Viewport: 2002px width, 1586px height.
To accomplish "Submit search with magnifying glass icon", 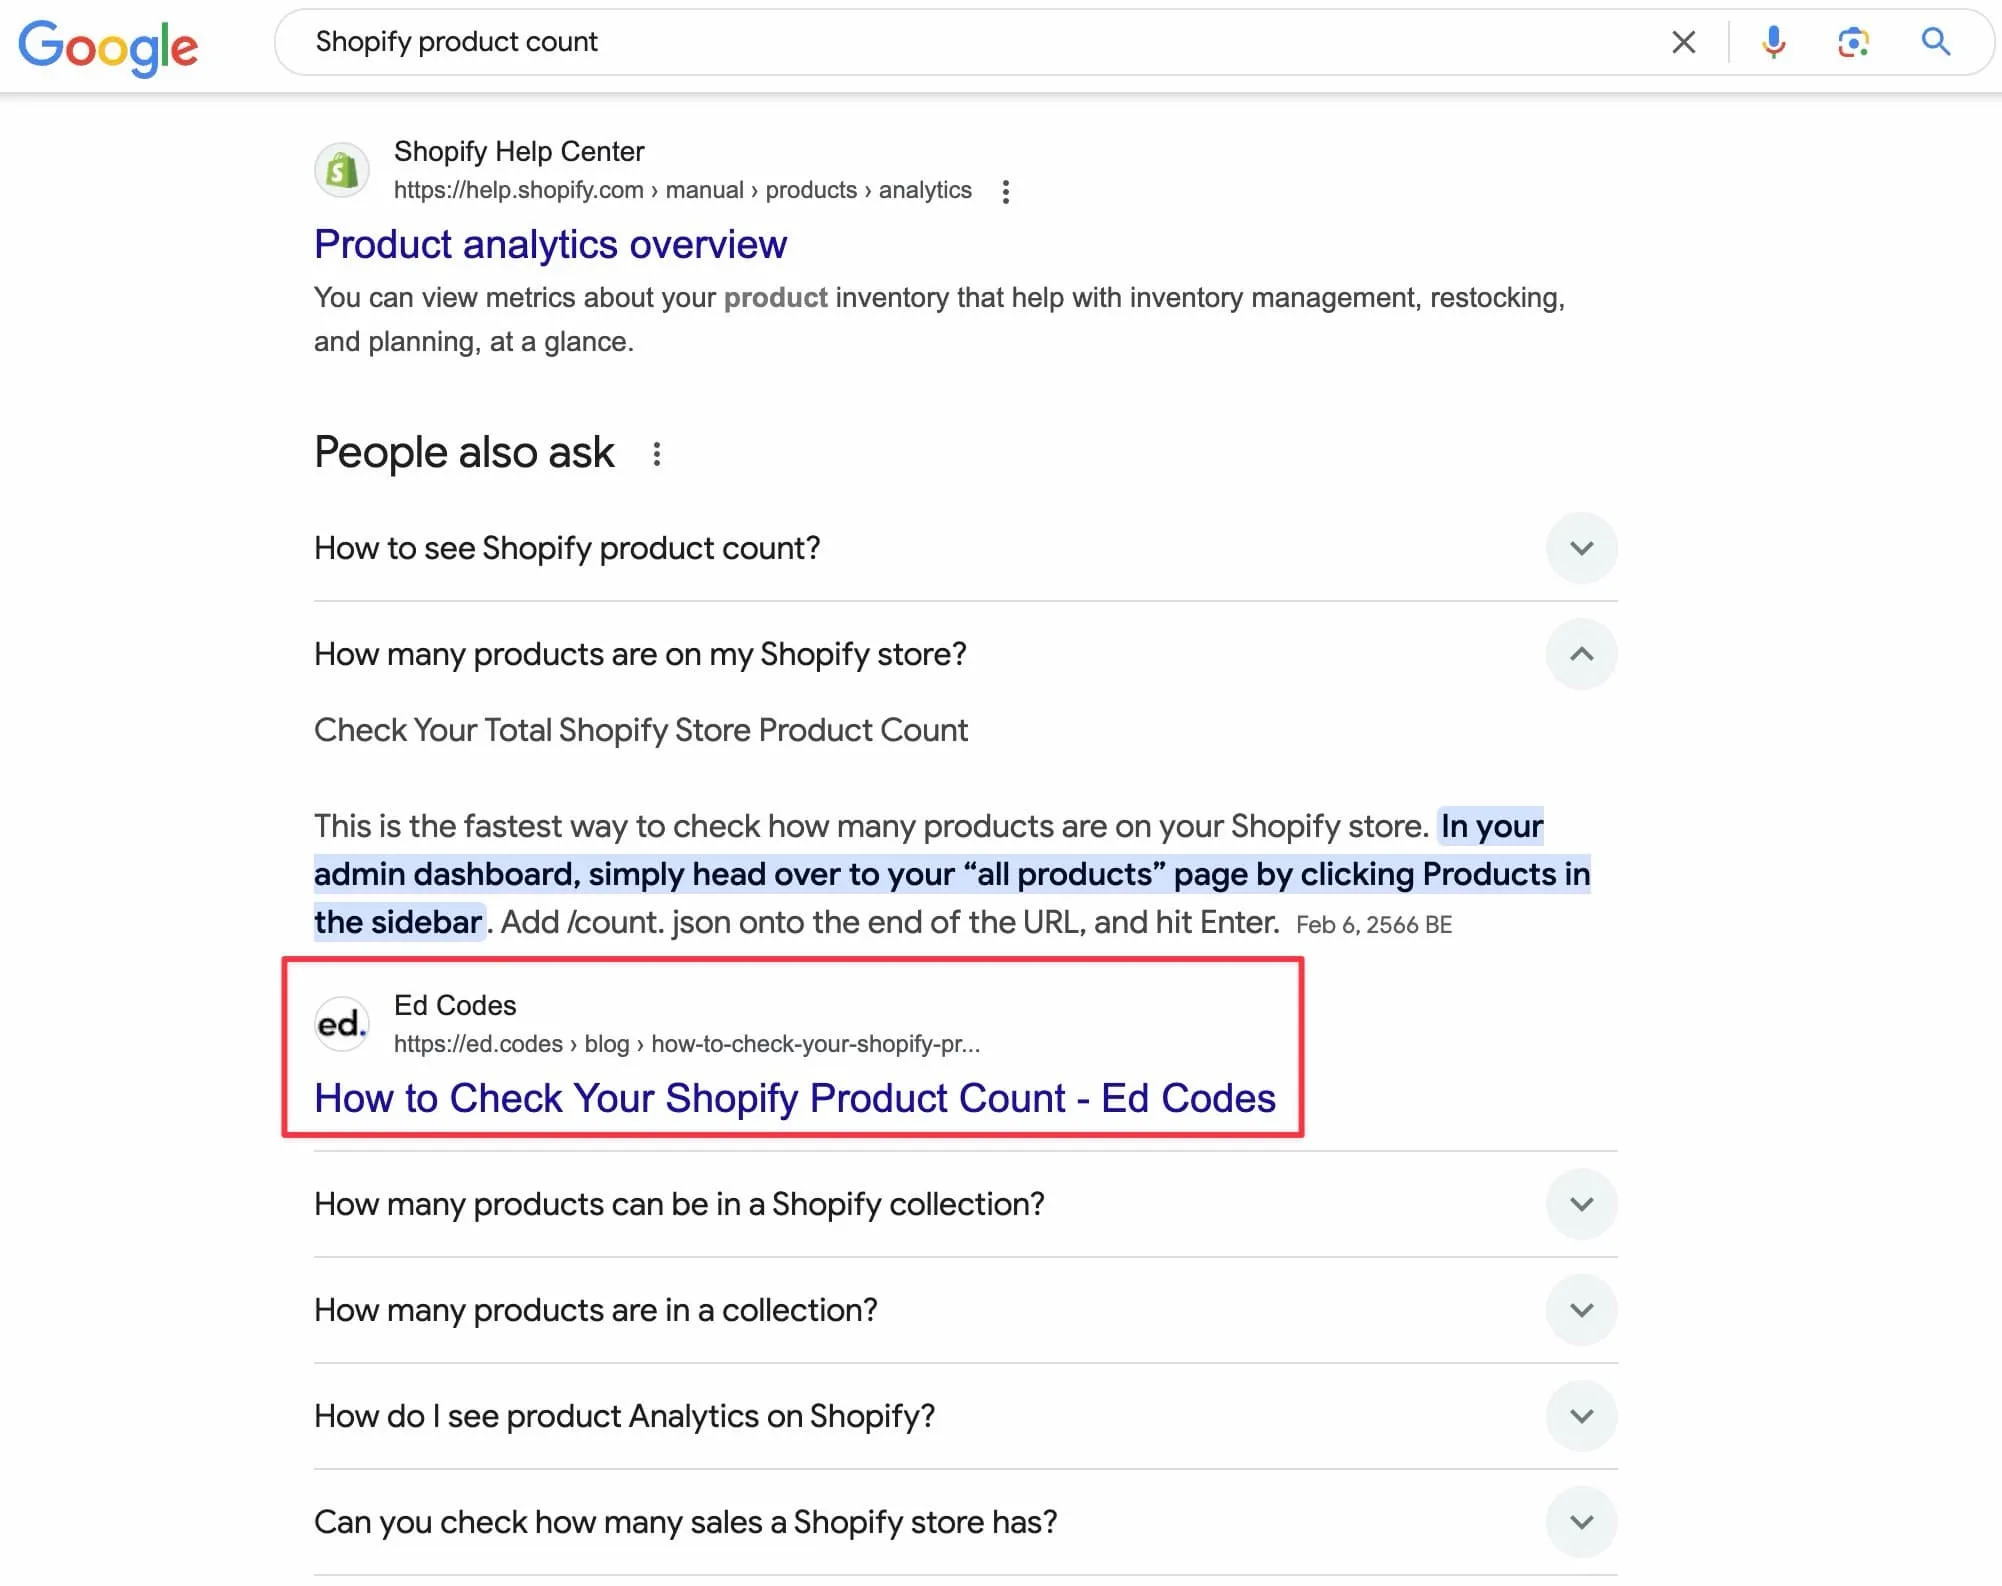I will 1936,42.
